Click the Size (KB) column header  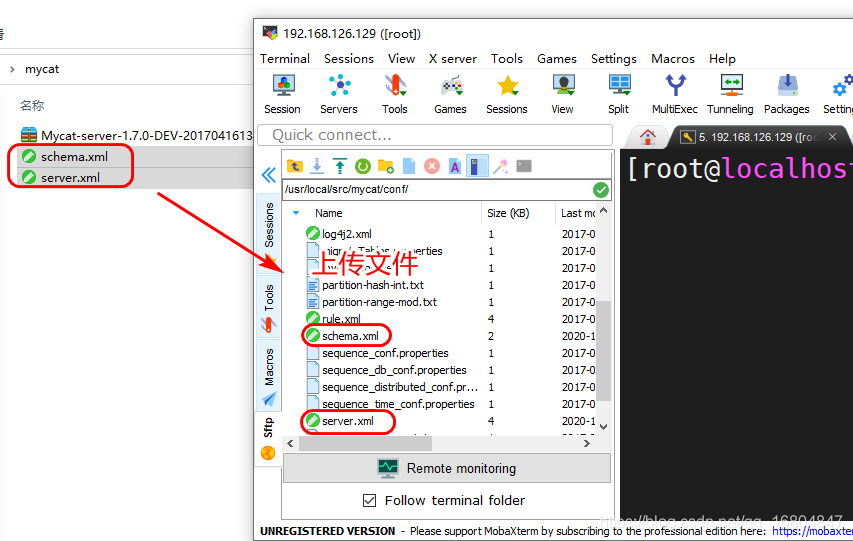point(518,213)
